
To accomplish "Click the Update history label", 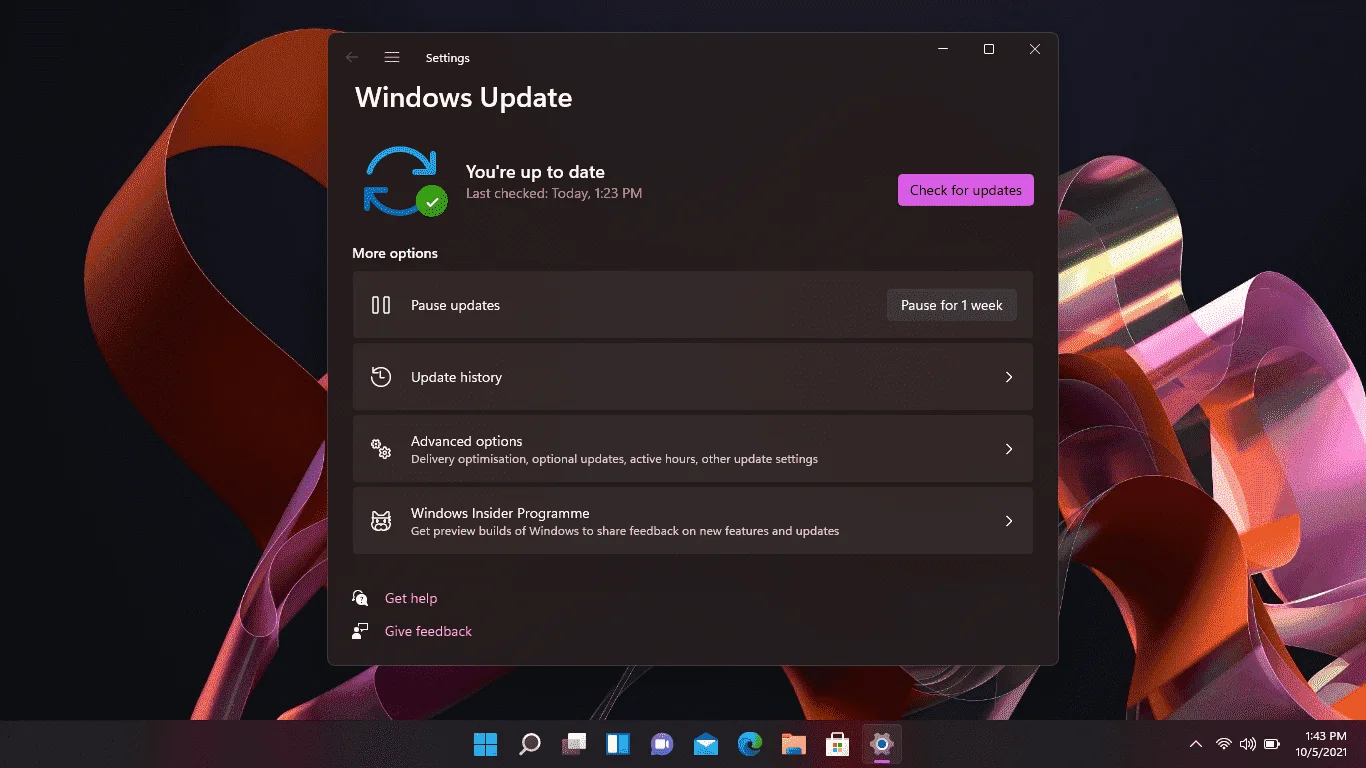I will coord(456,377).
